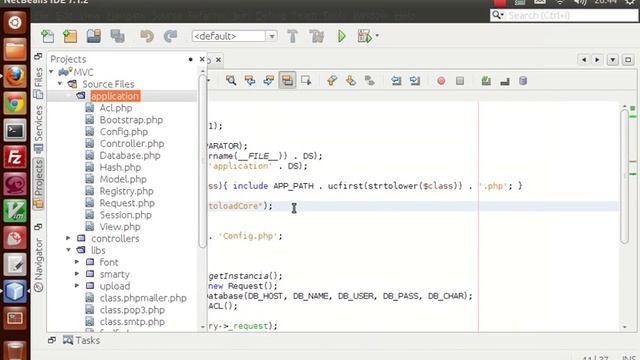Open Acl.php in the Projects tree
Image resolution: width=640 pixels, height=360 pixels.
click(116, 108)
